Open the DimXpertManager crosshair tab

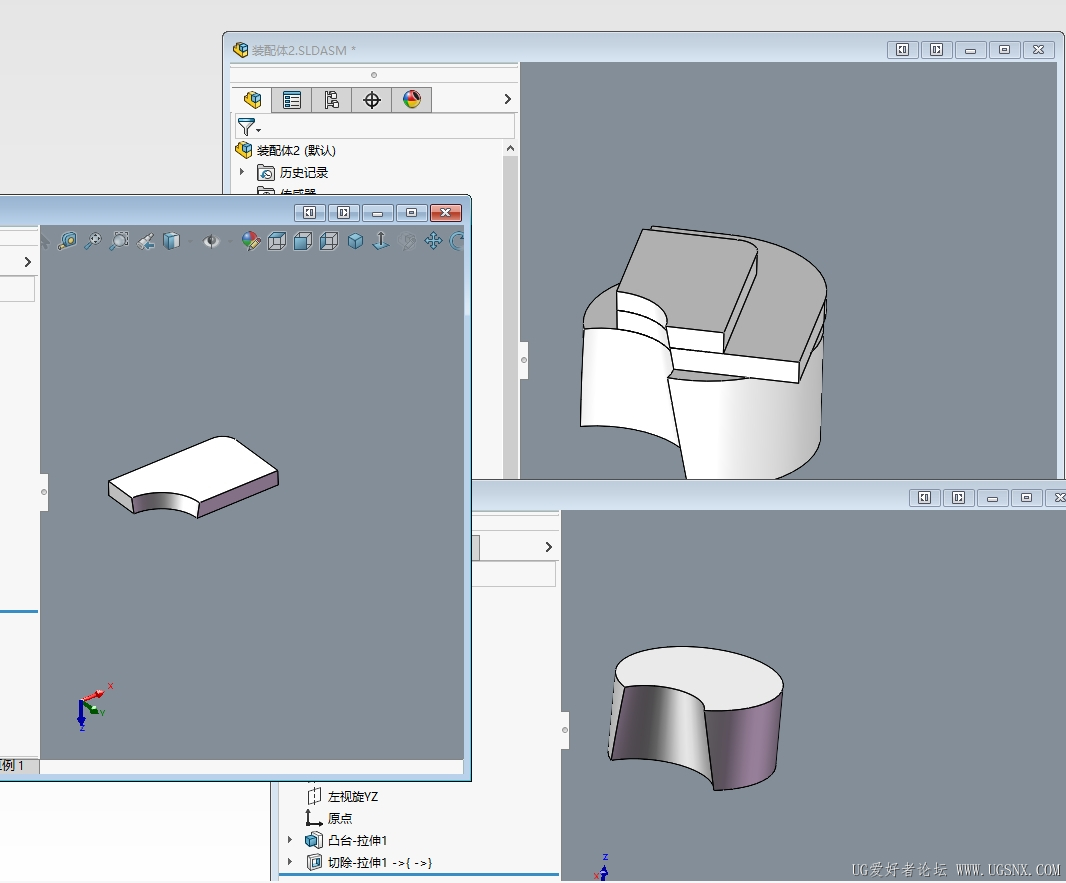(372, 100)
